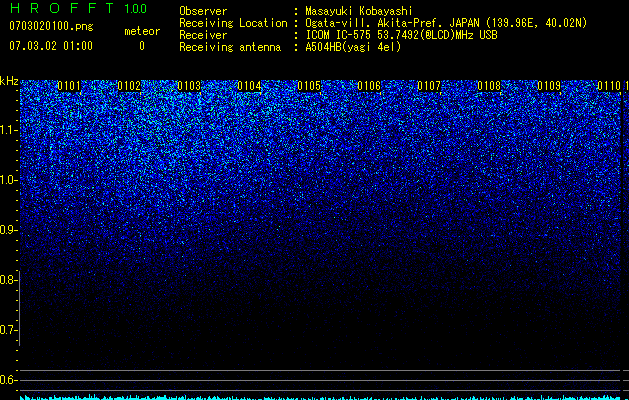
Task: Click the Receiving Location label
Action: (x=233, y=23)
